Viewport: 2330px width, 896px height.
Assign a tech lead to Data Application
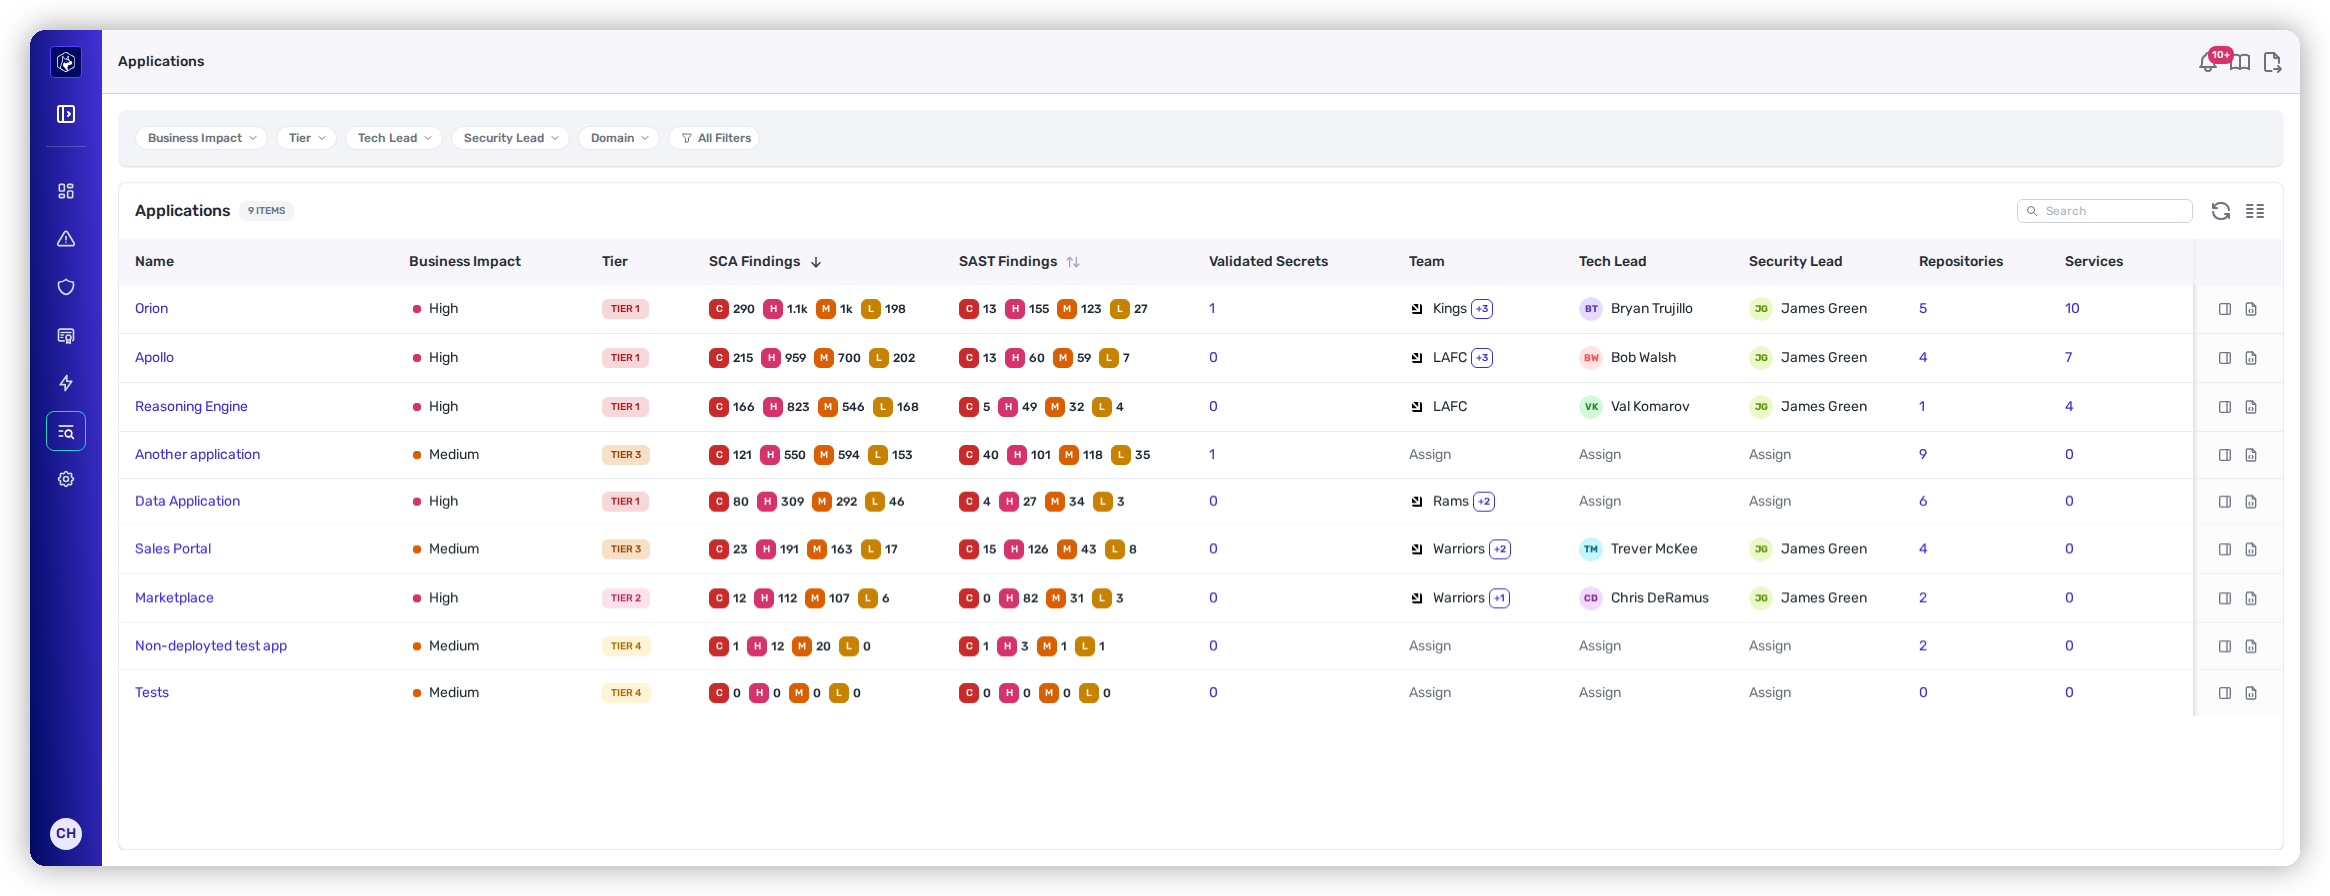(1600, 501)
